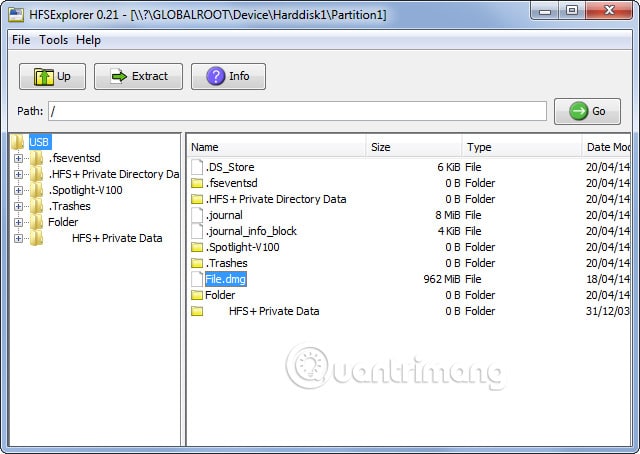Viewport: 640px width, 454px height.
Task: Select .DS_Store file name
Action: click(230, 167)
